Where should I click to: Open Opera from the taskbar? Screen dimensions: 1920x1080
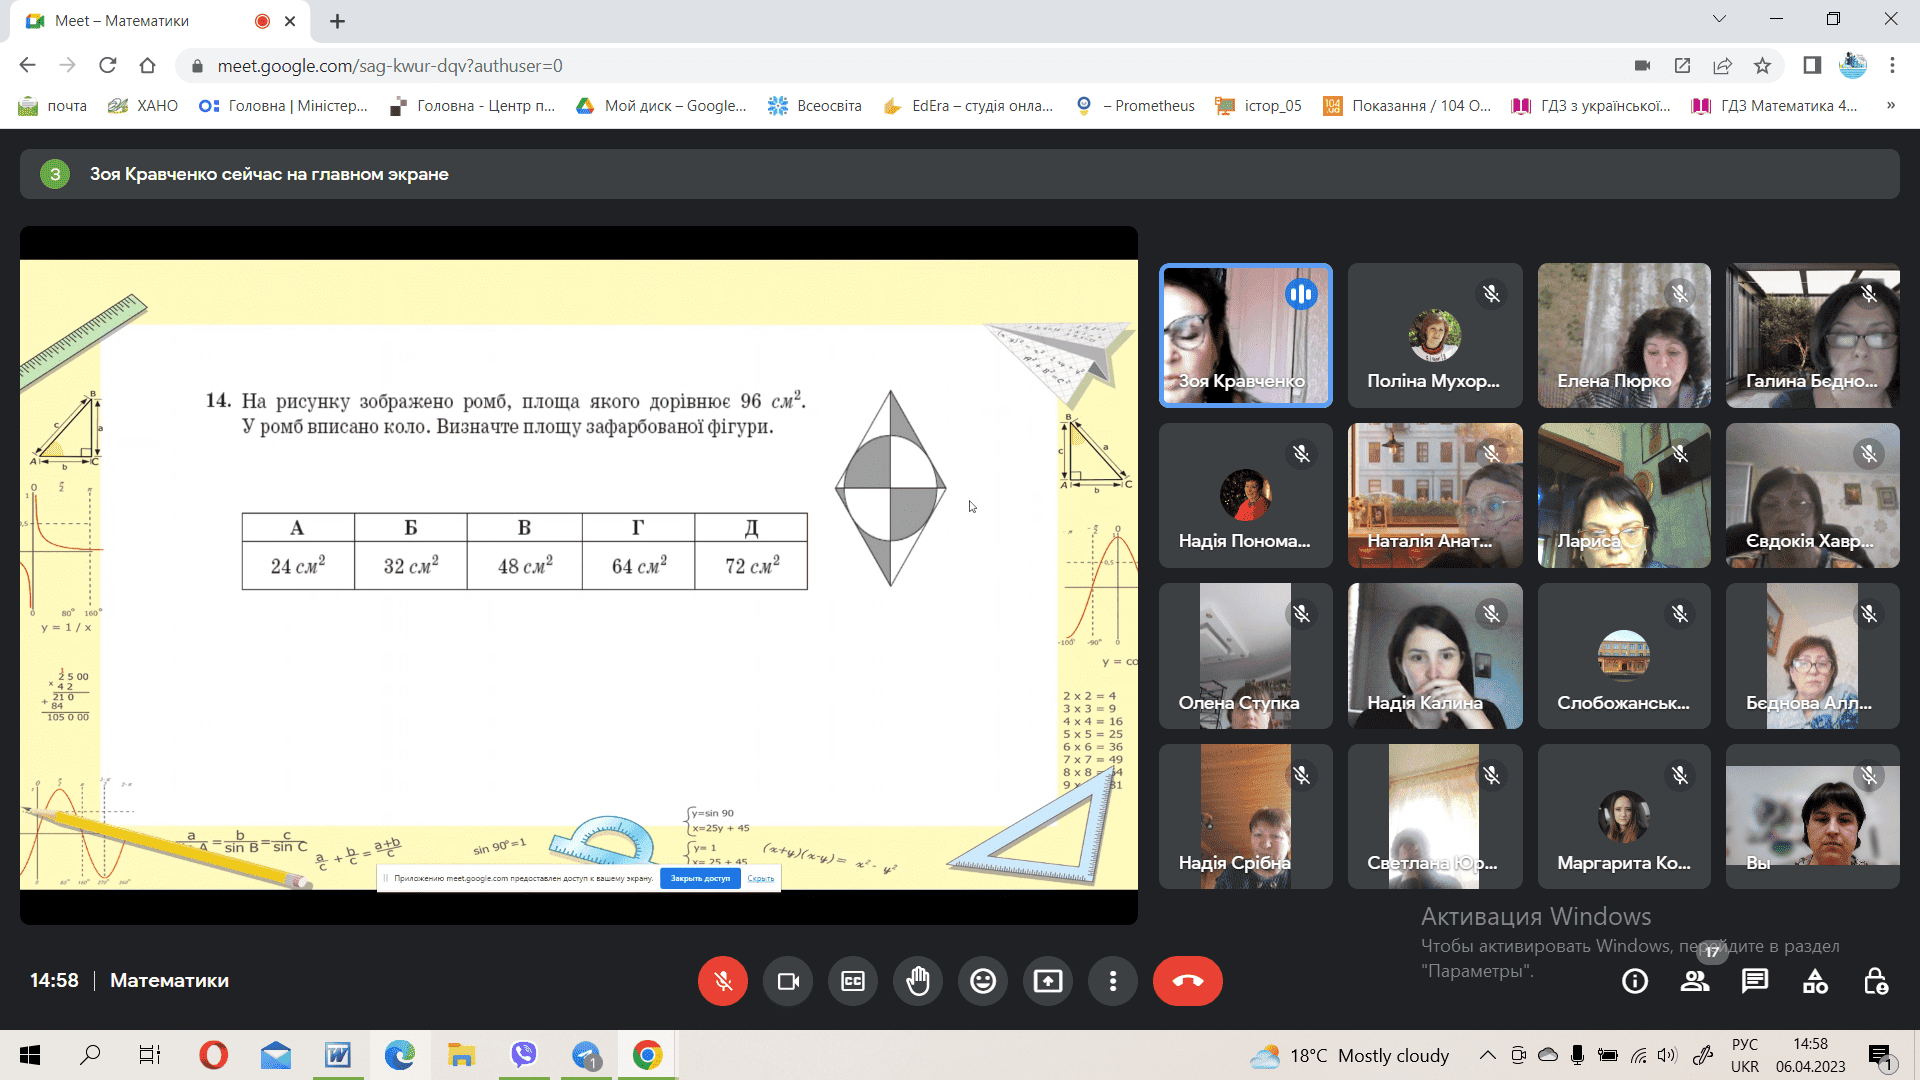(213, 1055)
